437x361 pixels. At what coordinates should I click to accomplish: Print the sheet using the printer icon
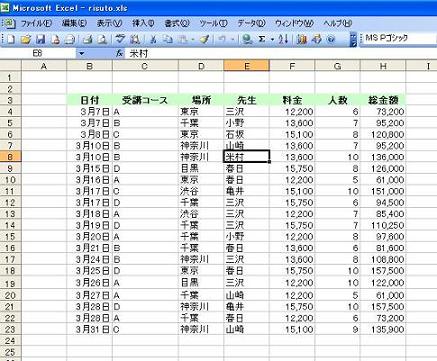(87, 39)
